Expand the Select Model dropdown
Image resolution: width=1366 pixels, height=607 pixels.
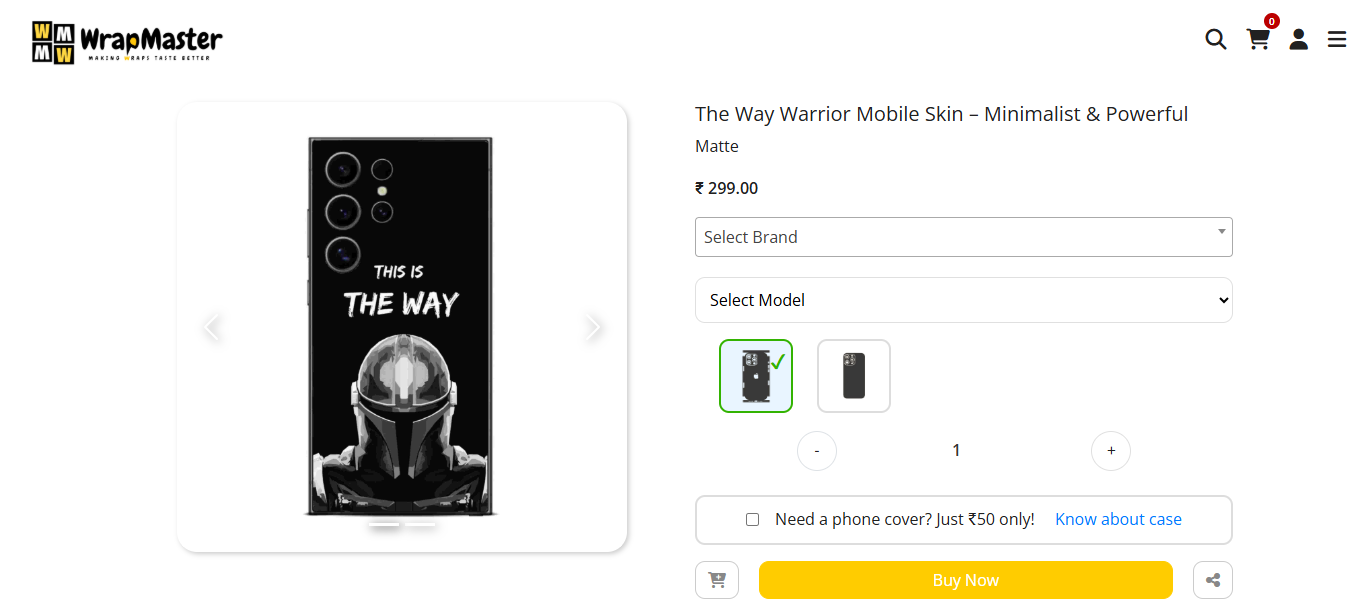point(963,300)
